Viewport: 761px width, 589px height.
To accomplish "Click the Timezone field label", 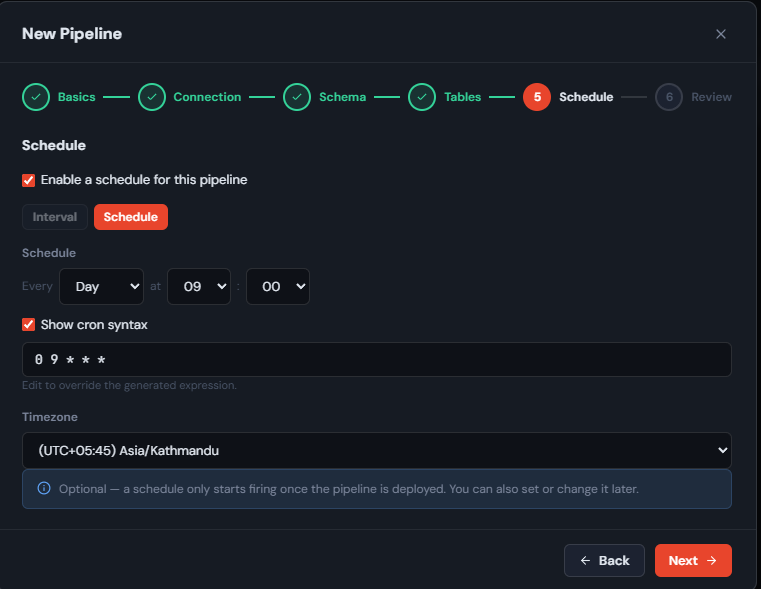I will pos(50,417).
